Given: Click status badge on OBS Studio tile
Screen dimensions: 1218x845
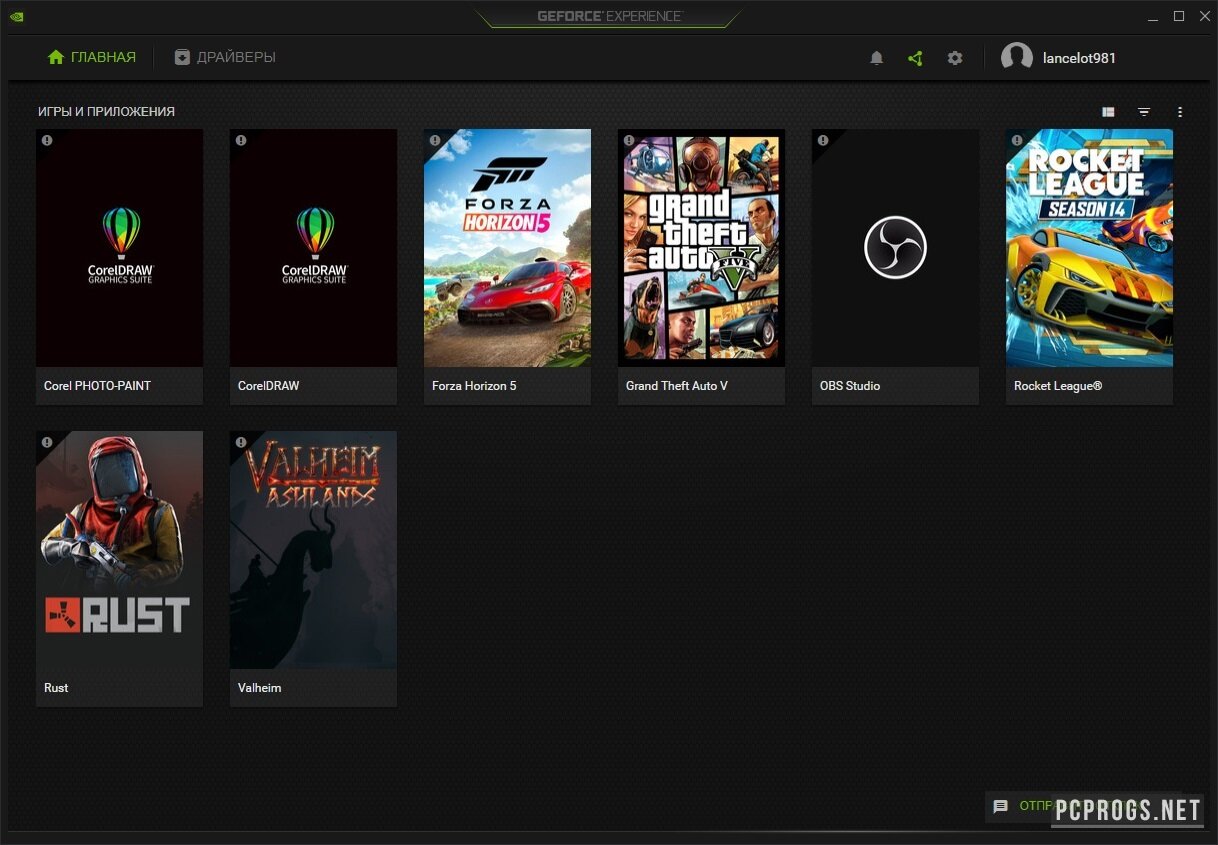Looking at the screenshot, I should 823,141.
